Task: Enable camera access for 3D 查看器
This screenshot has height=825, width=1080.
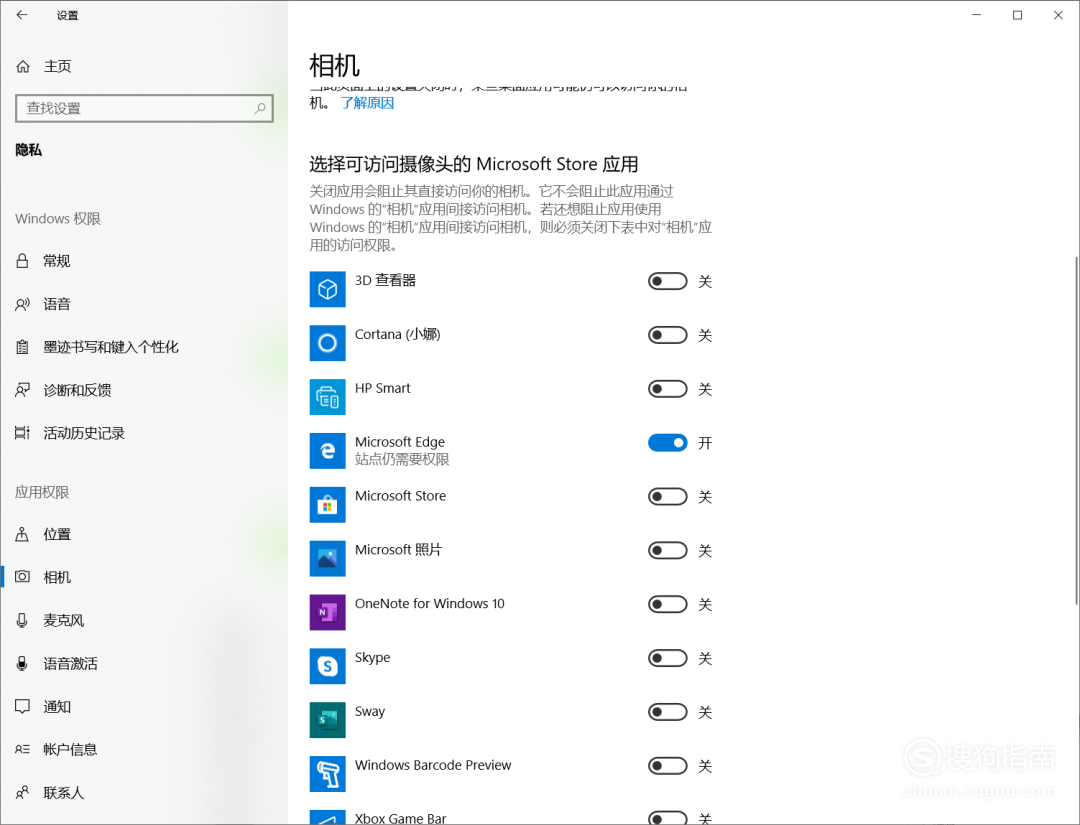Action: coord(667,281)
